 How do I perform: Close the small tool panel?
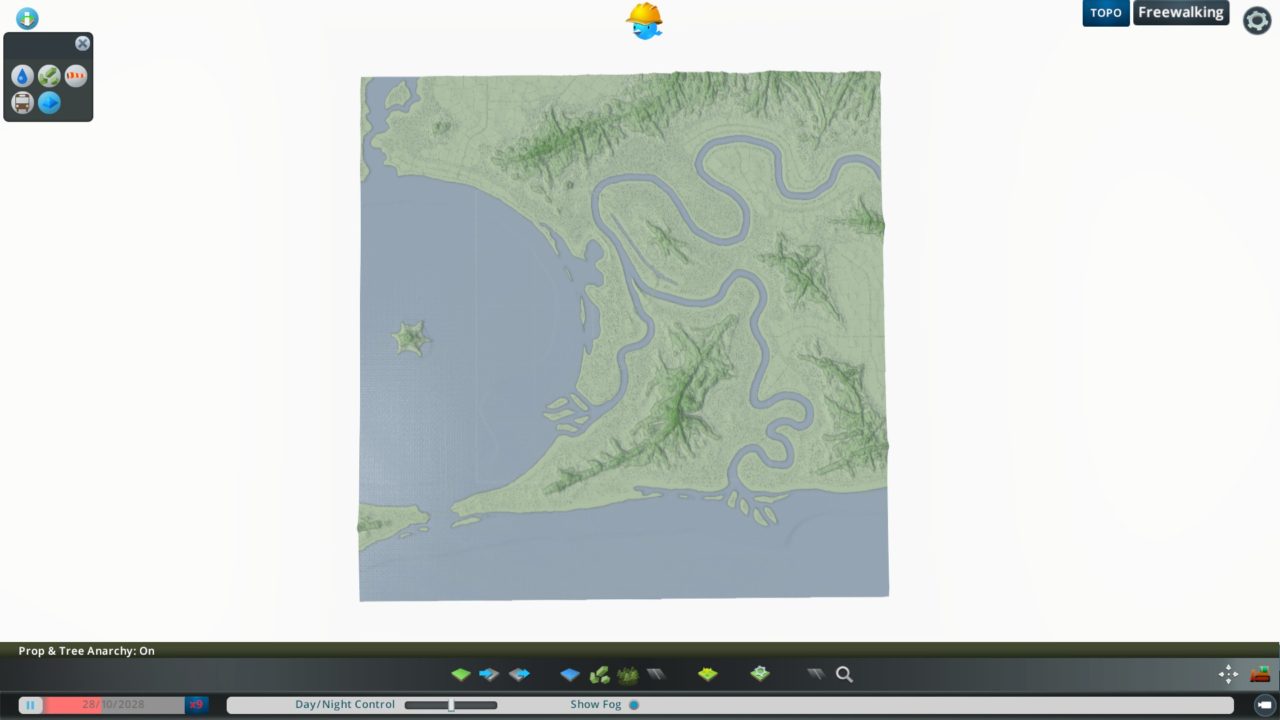83,43
